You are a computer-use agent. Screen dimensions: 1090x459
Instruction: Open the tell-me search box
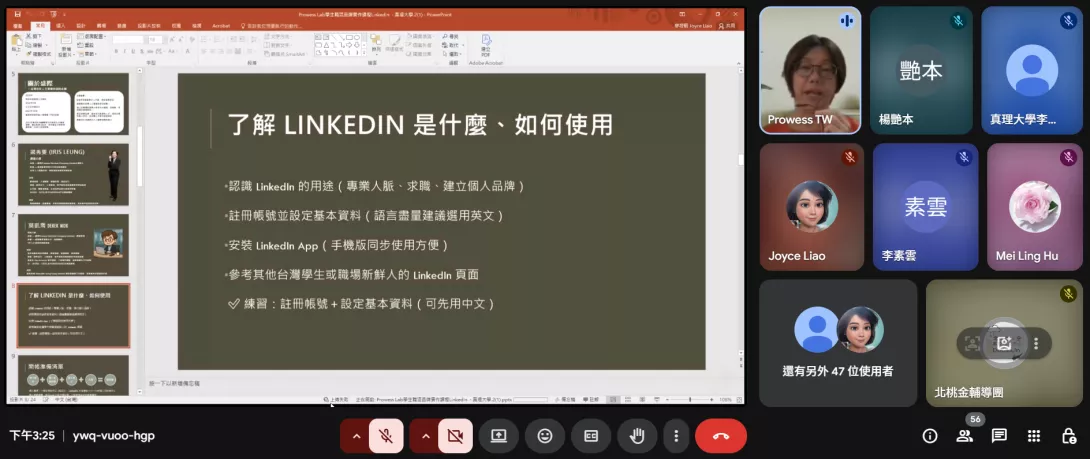(x=272, y=26)
